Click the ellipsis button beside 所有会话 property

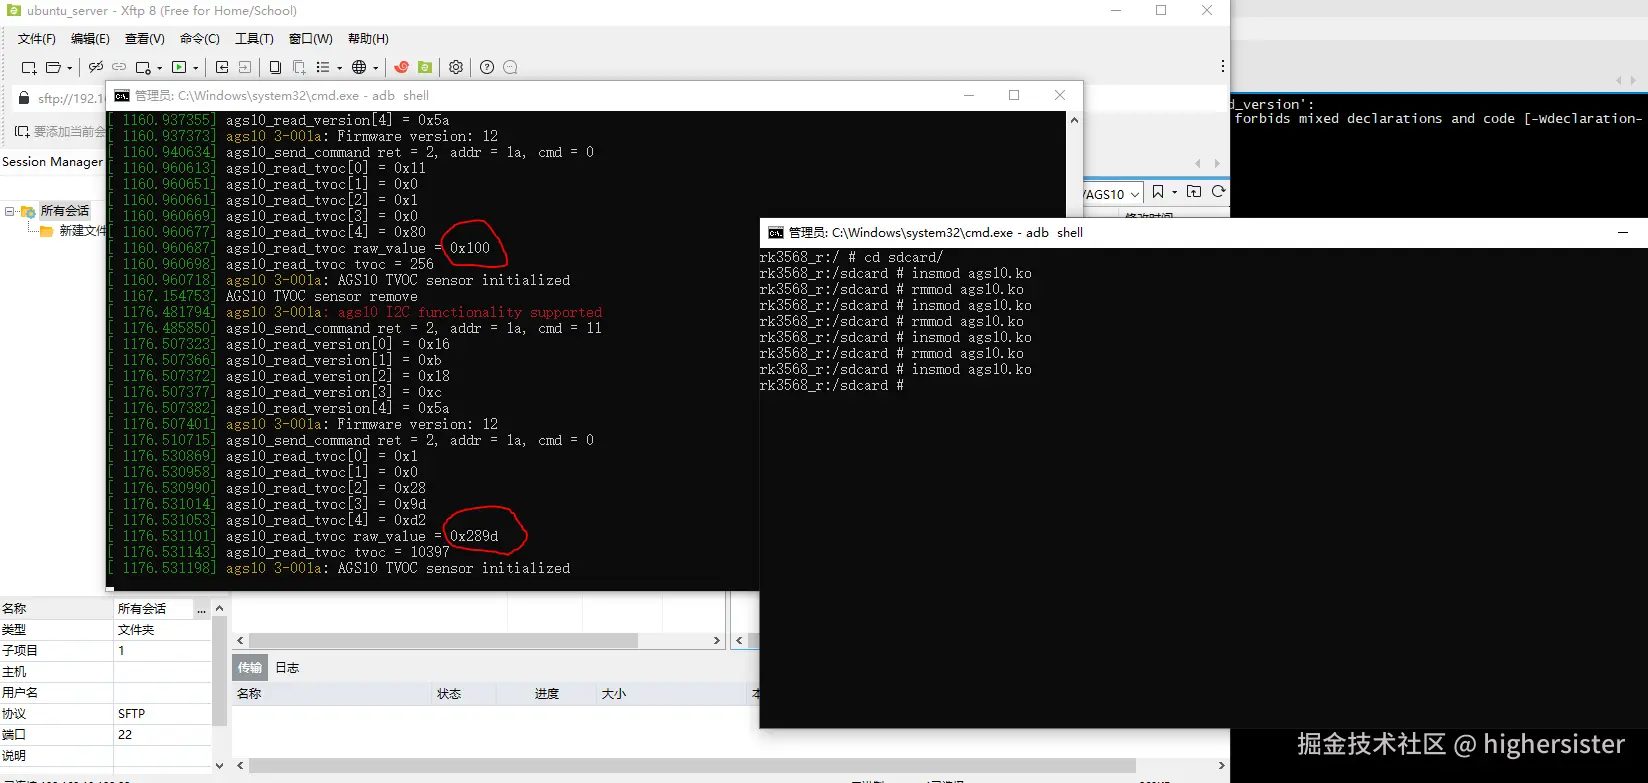tap(201, 609)
